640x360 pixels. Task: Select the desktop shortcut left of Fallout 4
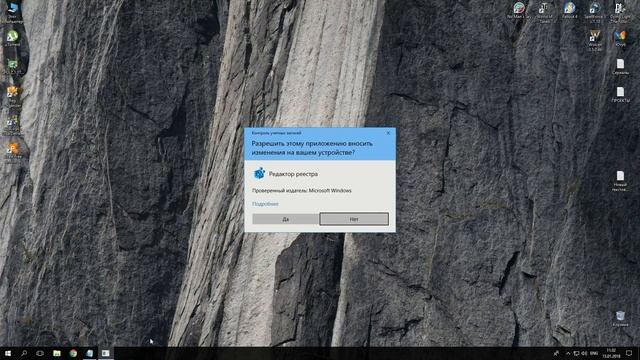click(544, 11)
